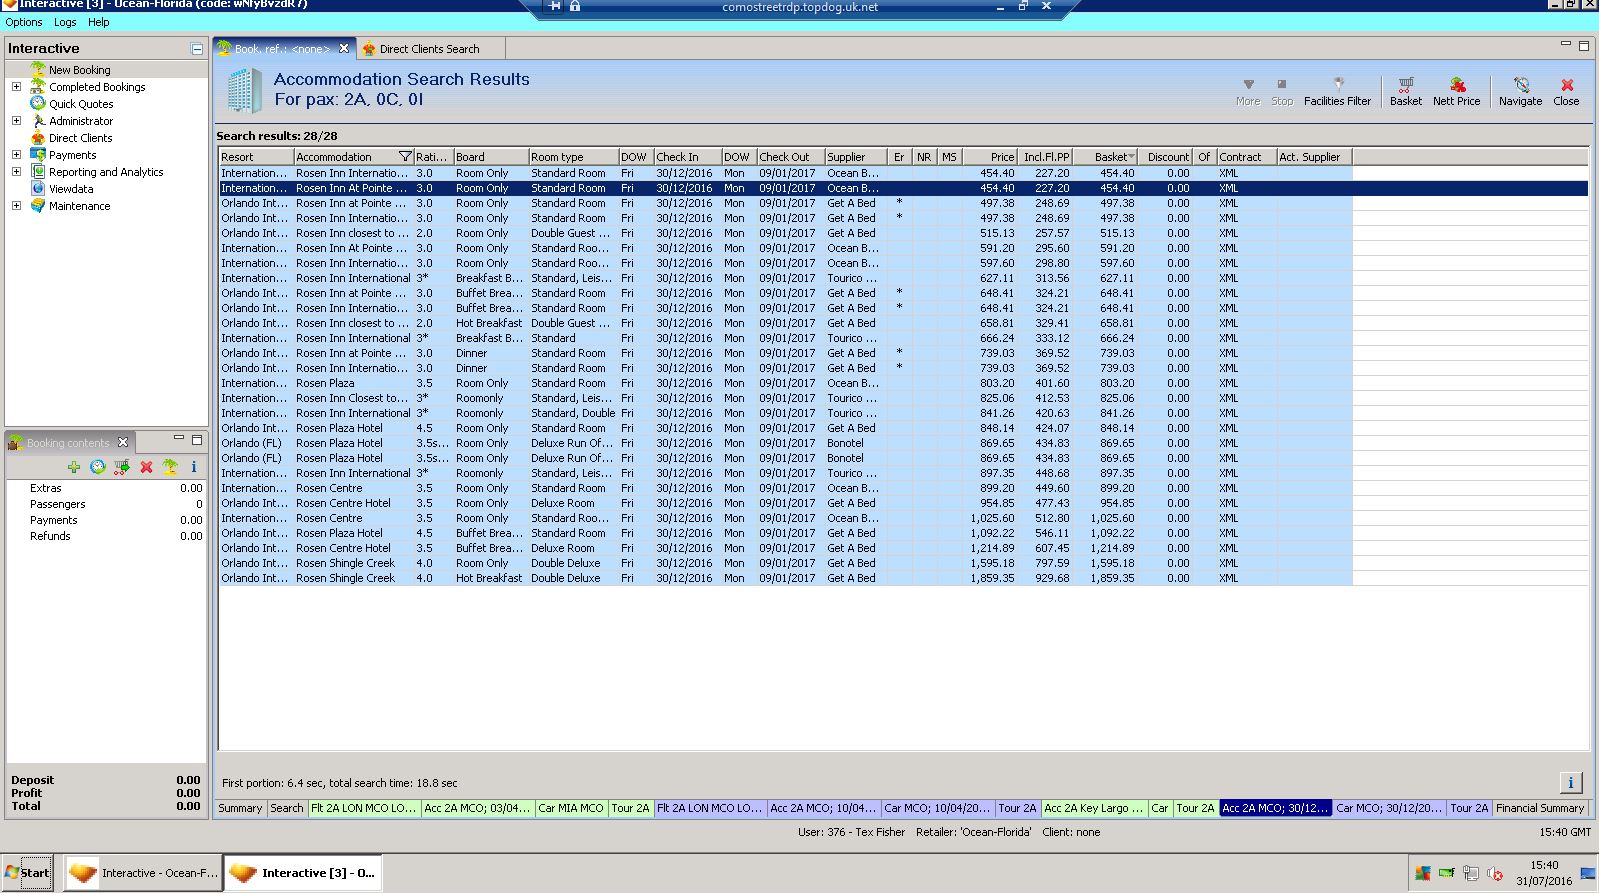Expand the Payments tree node
The image size is (1599, 893).
(16, 155)
